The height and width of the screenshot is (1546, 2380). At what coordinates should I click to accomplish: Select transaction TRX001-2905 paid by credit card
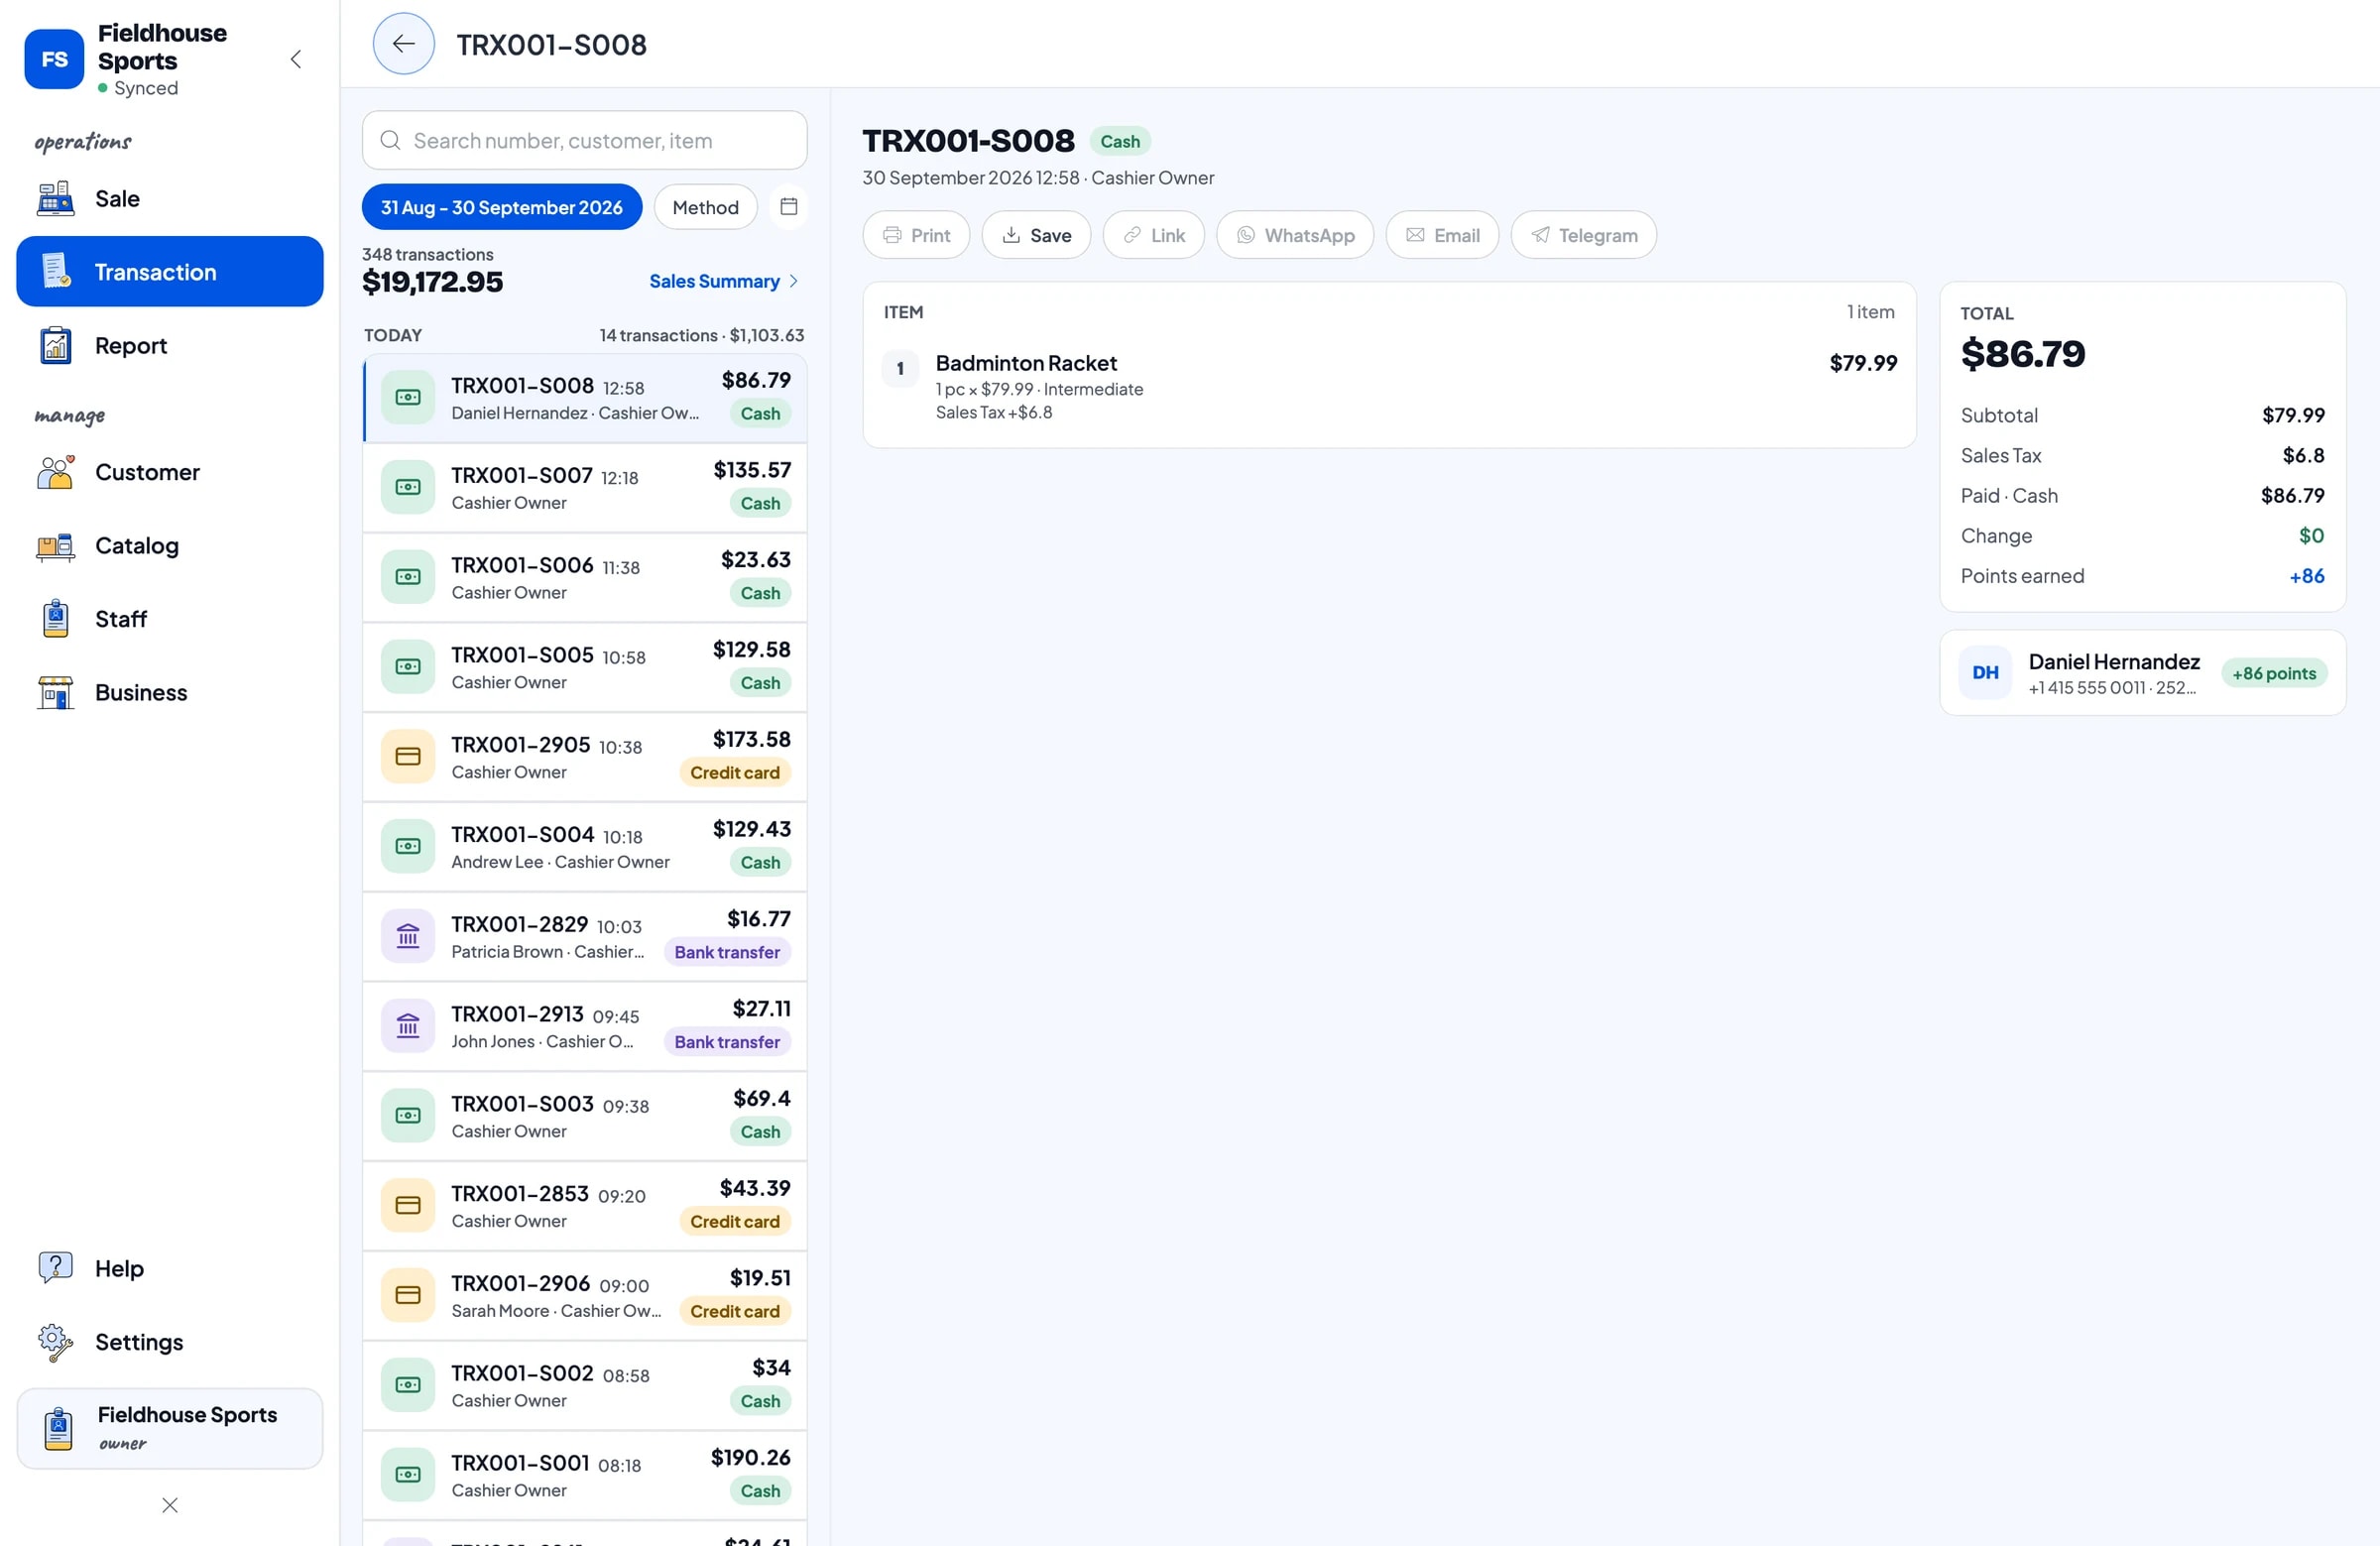click(x=584, y=757)
